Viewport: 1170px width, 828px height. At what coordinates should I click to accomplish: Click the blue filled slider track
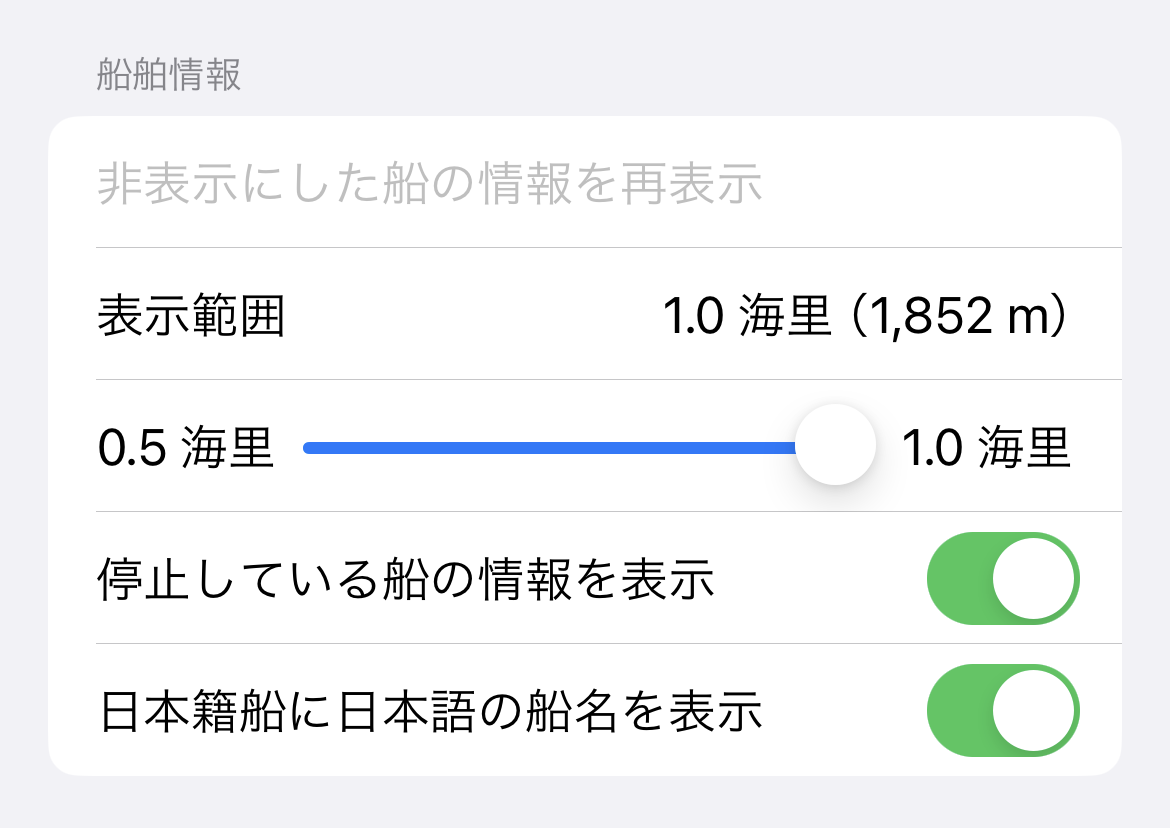click(550, 447)
